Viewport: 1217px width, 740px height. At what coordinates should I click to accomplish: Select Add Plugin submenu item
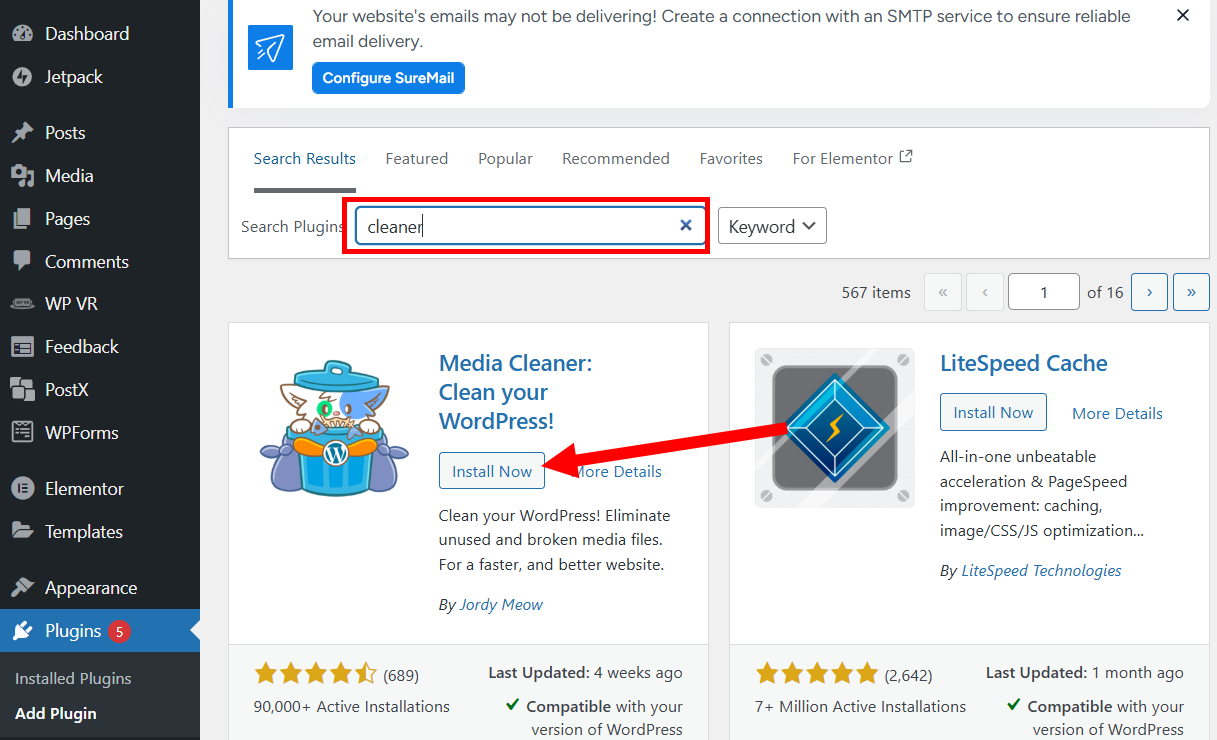56,713
